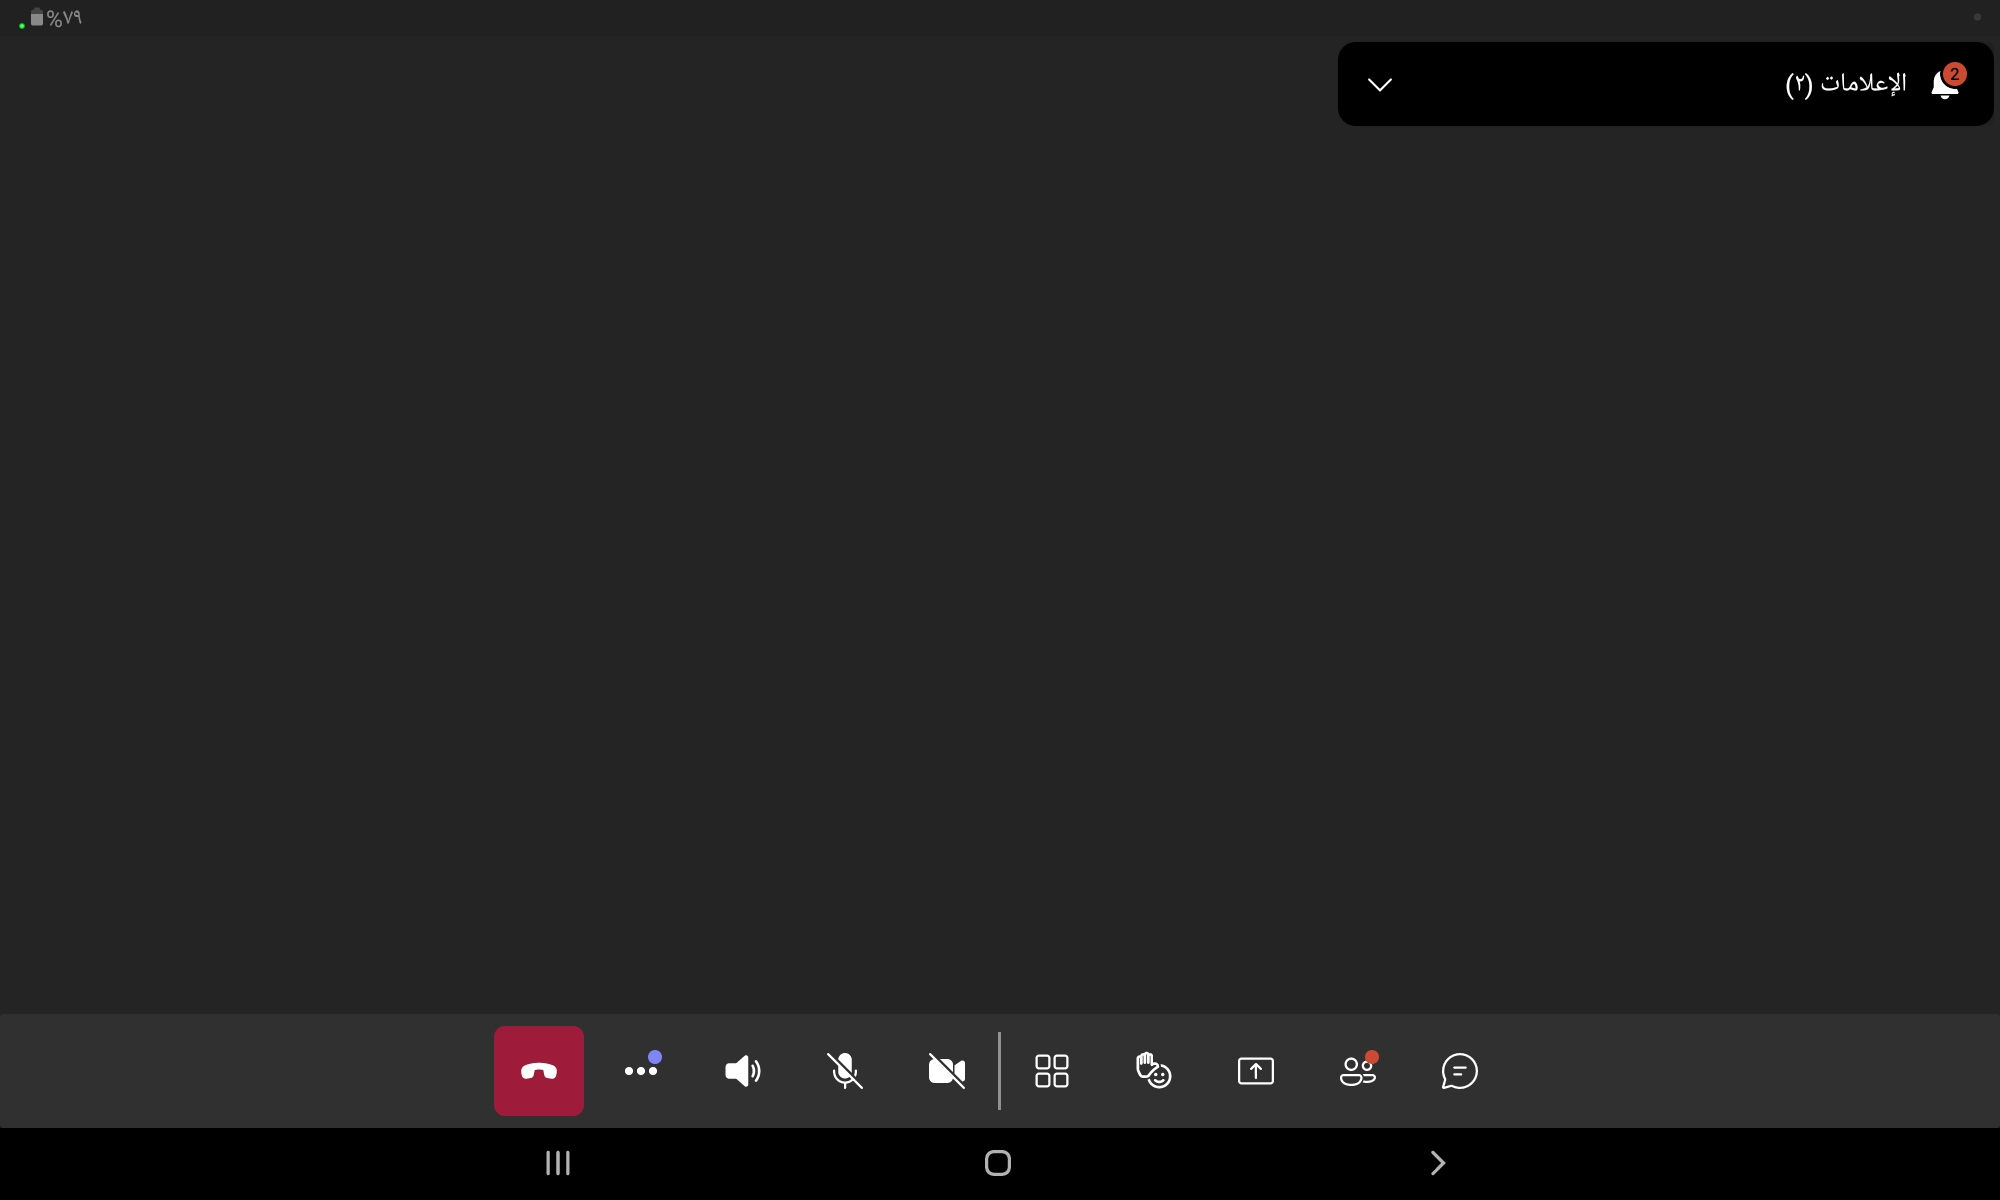Unmute the crossed-out microphone

point(845,1071)
